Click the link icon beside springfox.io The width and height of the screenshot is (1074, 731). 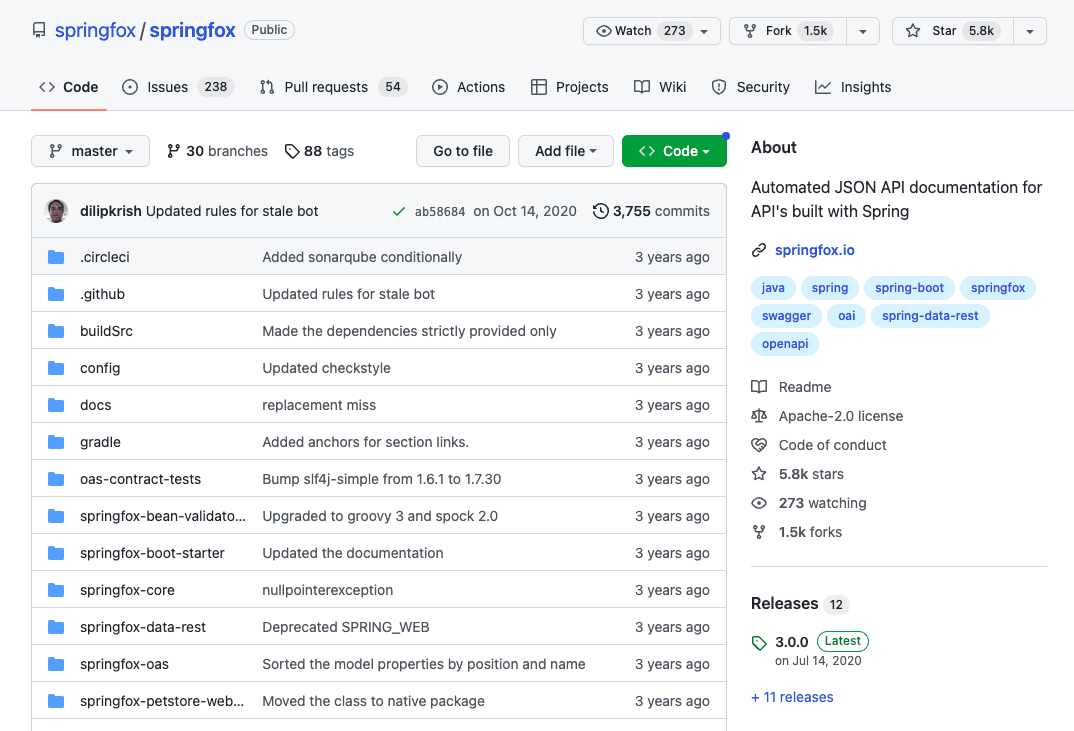pos(758,250)
